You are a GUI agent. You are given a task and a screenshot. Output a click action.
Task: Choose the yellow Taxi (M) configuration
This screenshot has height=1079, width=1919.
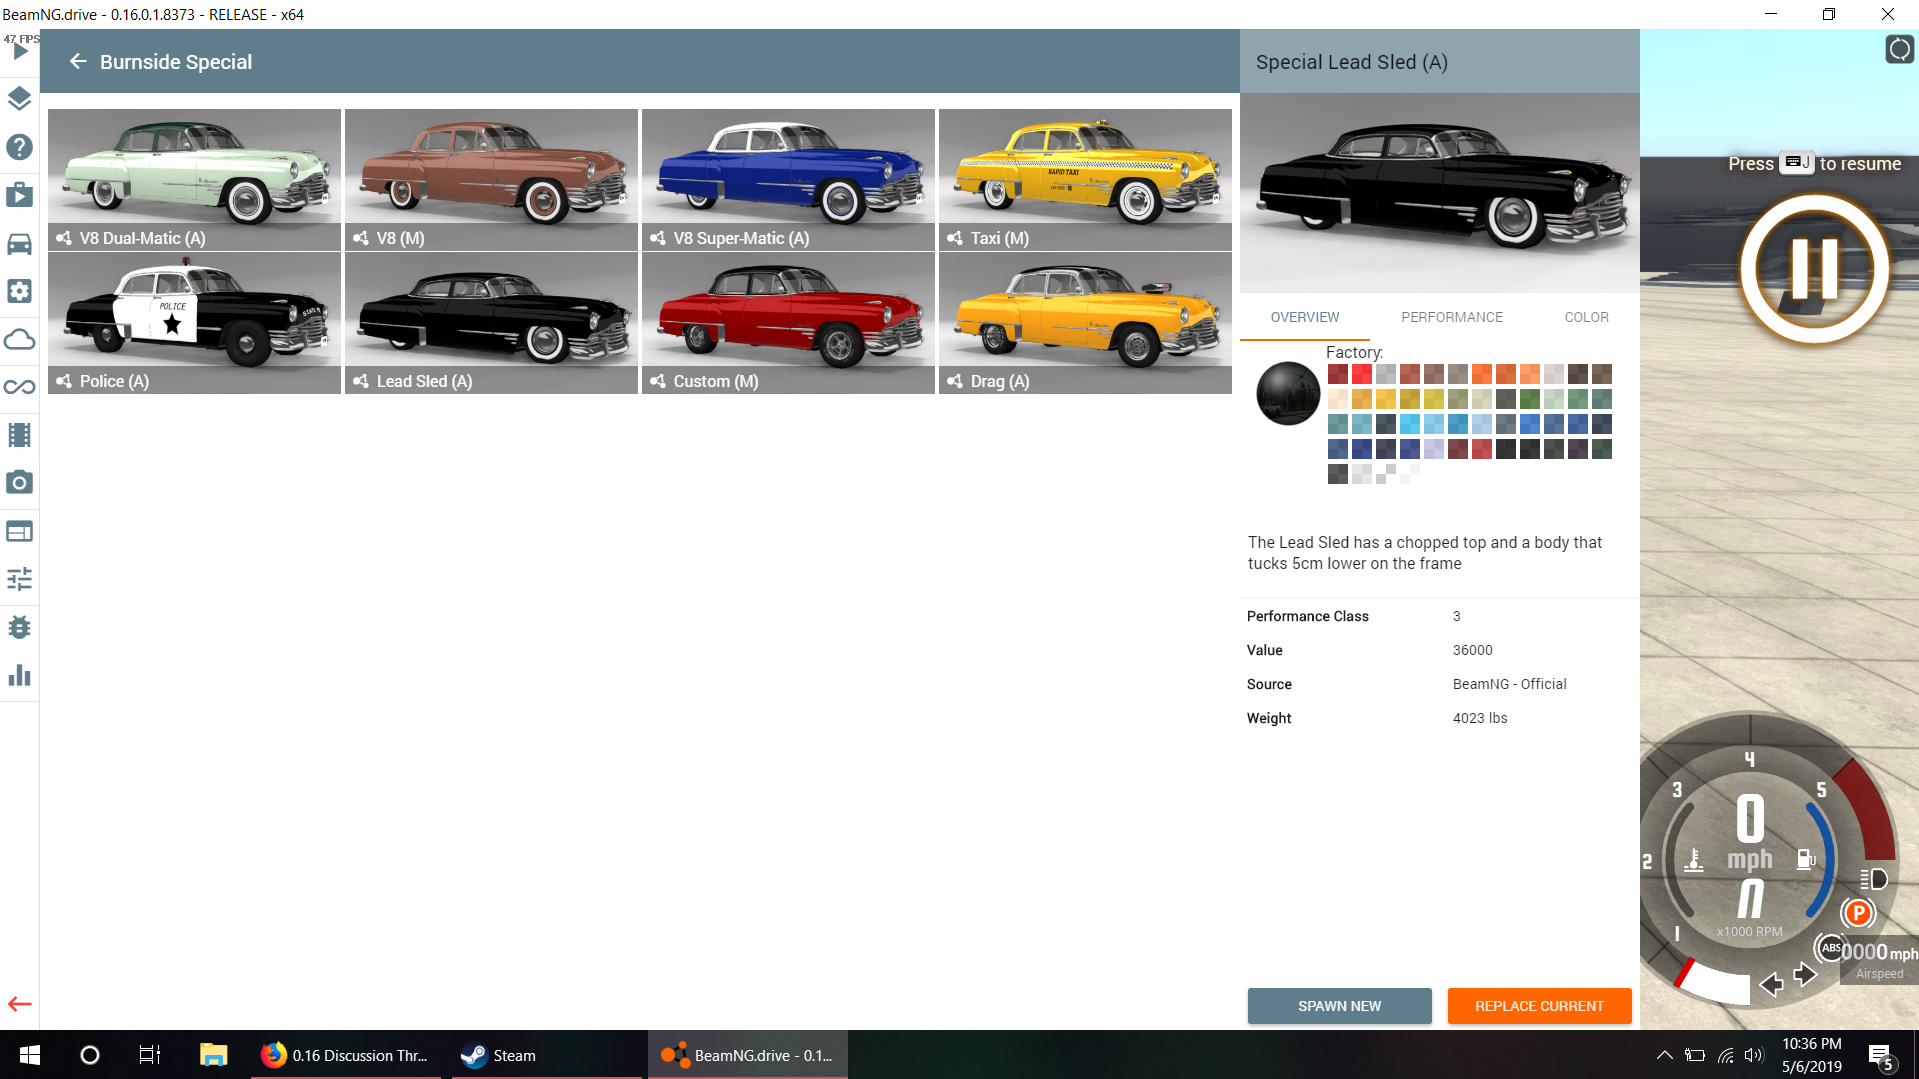pos(1085,180)
